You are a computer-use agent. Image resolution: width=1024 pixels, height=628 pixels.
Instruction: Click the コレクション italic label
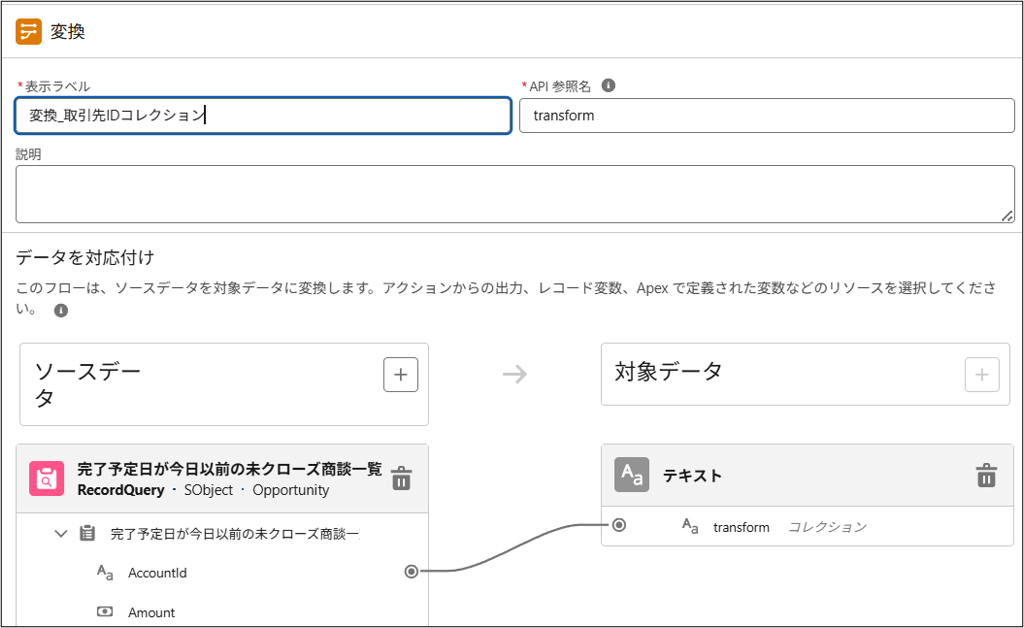pyautogui.click(x=827, y=527)
